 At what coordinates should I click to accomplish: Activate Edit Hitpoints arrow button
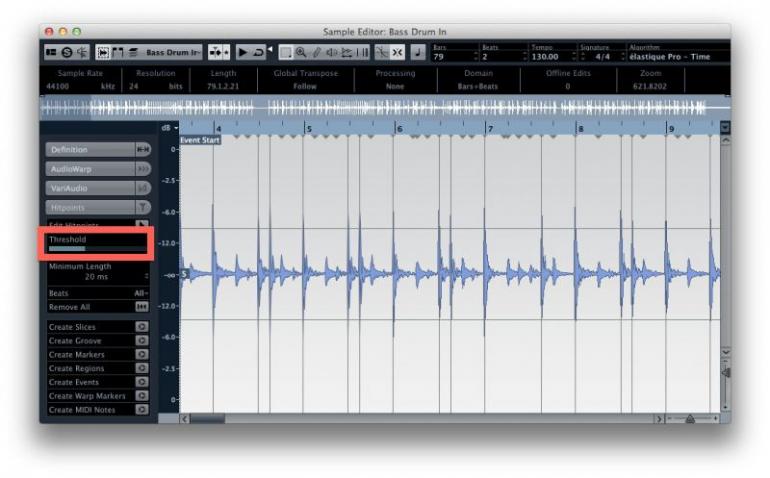142,225
